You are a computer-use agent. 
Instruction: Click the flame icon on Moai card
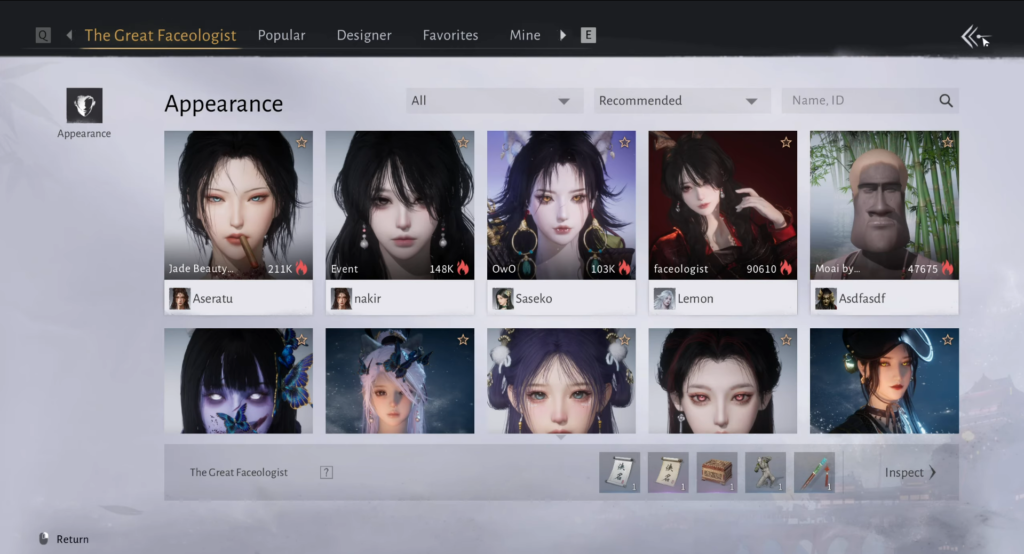point(947,268)
